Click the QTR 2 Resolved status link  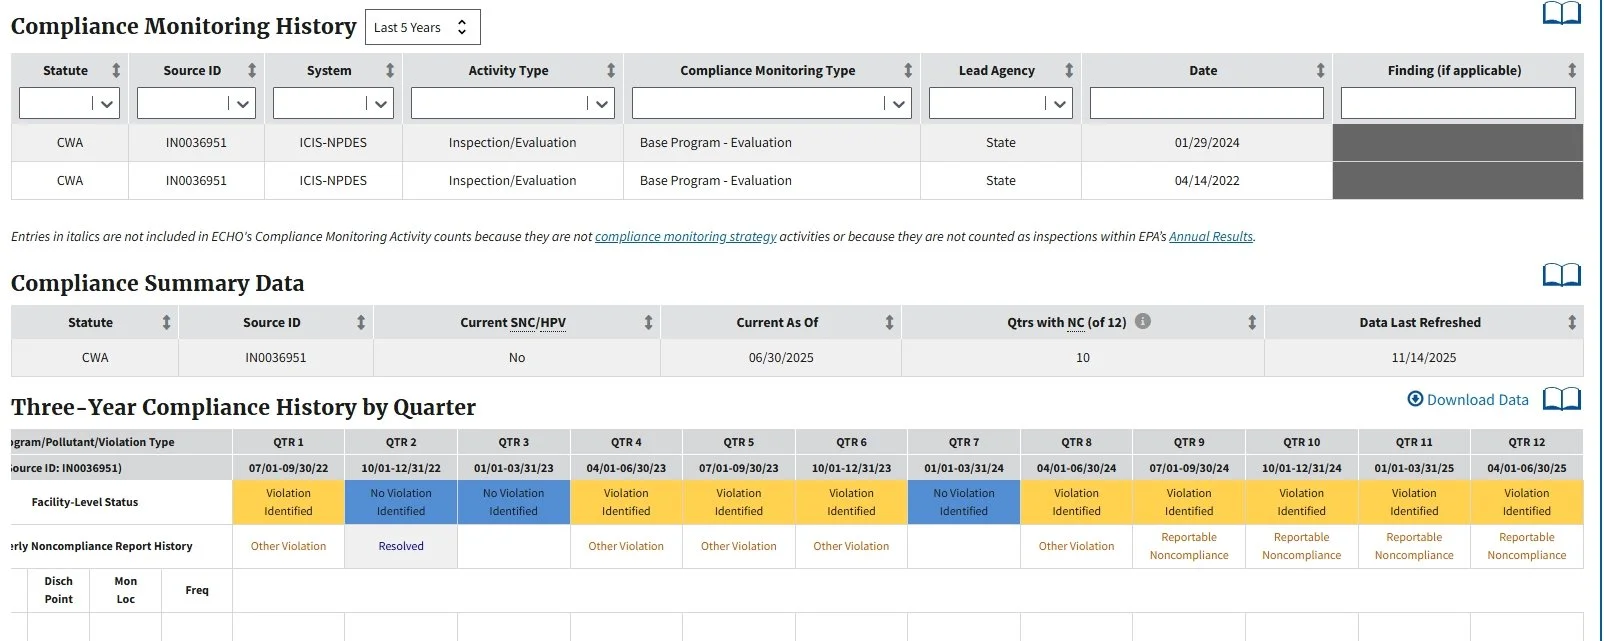click(401, 546)
